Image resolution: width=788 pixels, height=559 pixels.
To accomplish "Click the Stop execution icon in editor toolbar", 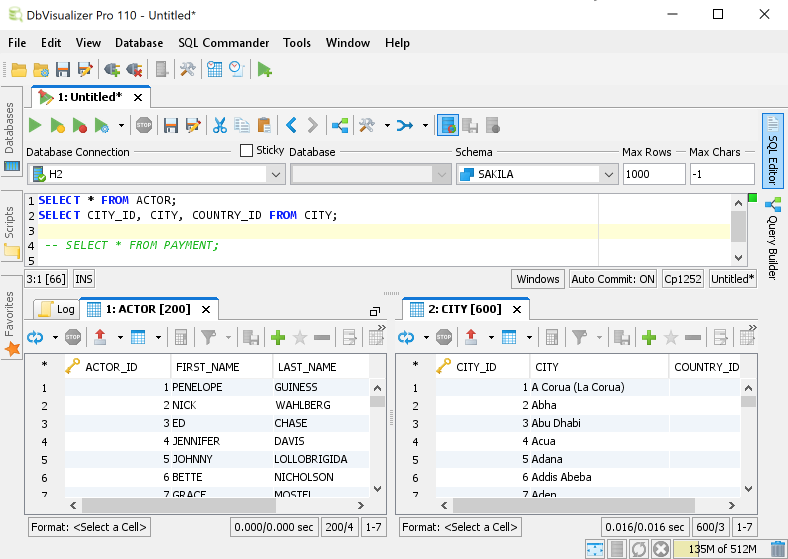I will coord(144,125).
